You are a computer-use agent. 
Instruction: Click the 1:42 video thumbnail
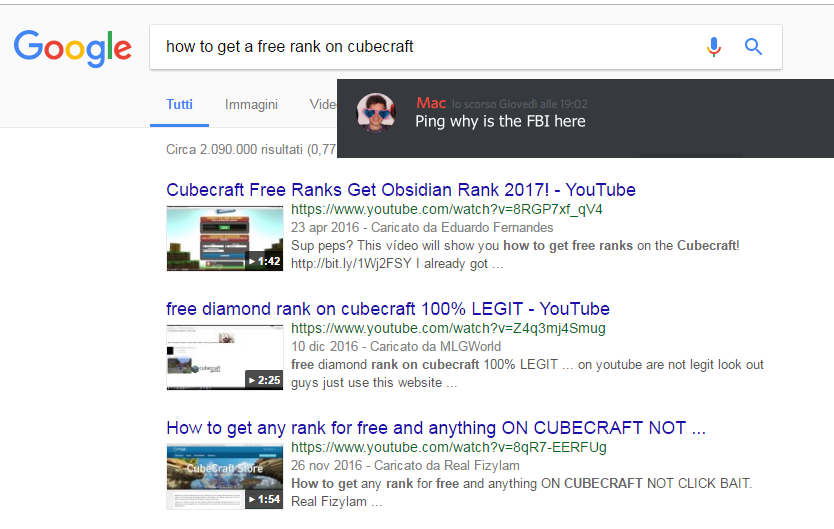pyautogui.click(x=224, y=238)
